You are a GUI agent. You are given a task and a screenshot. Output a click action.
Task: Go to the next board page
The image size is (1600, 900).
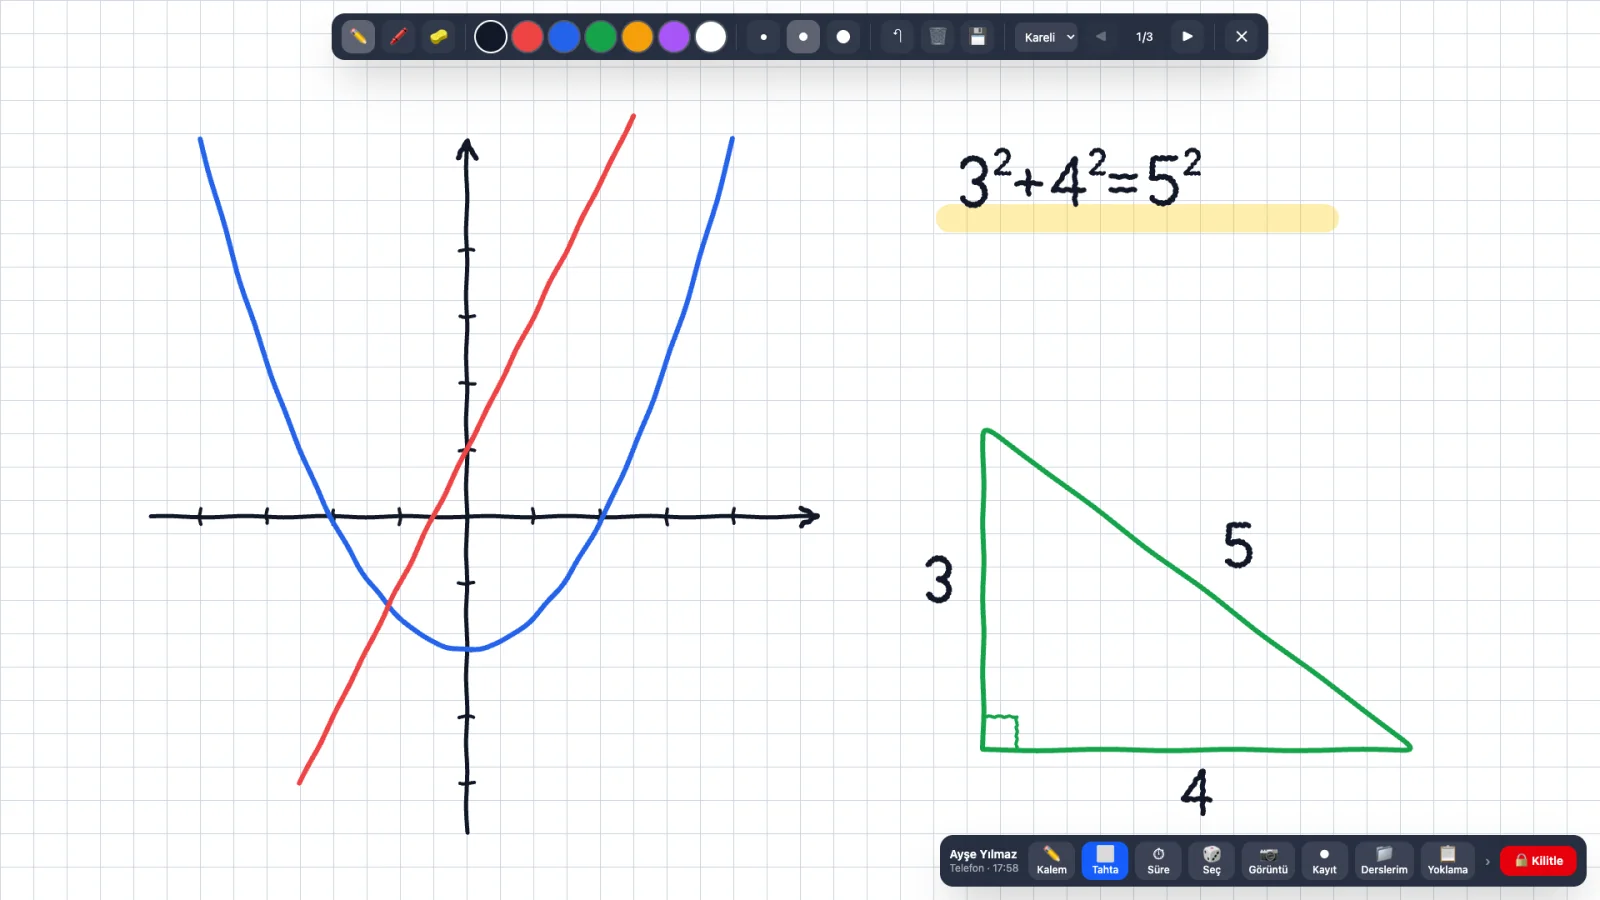[x=1187, y=37]
